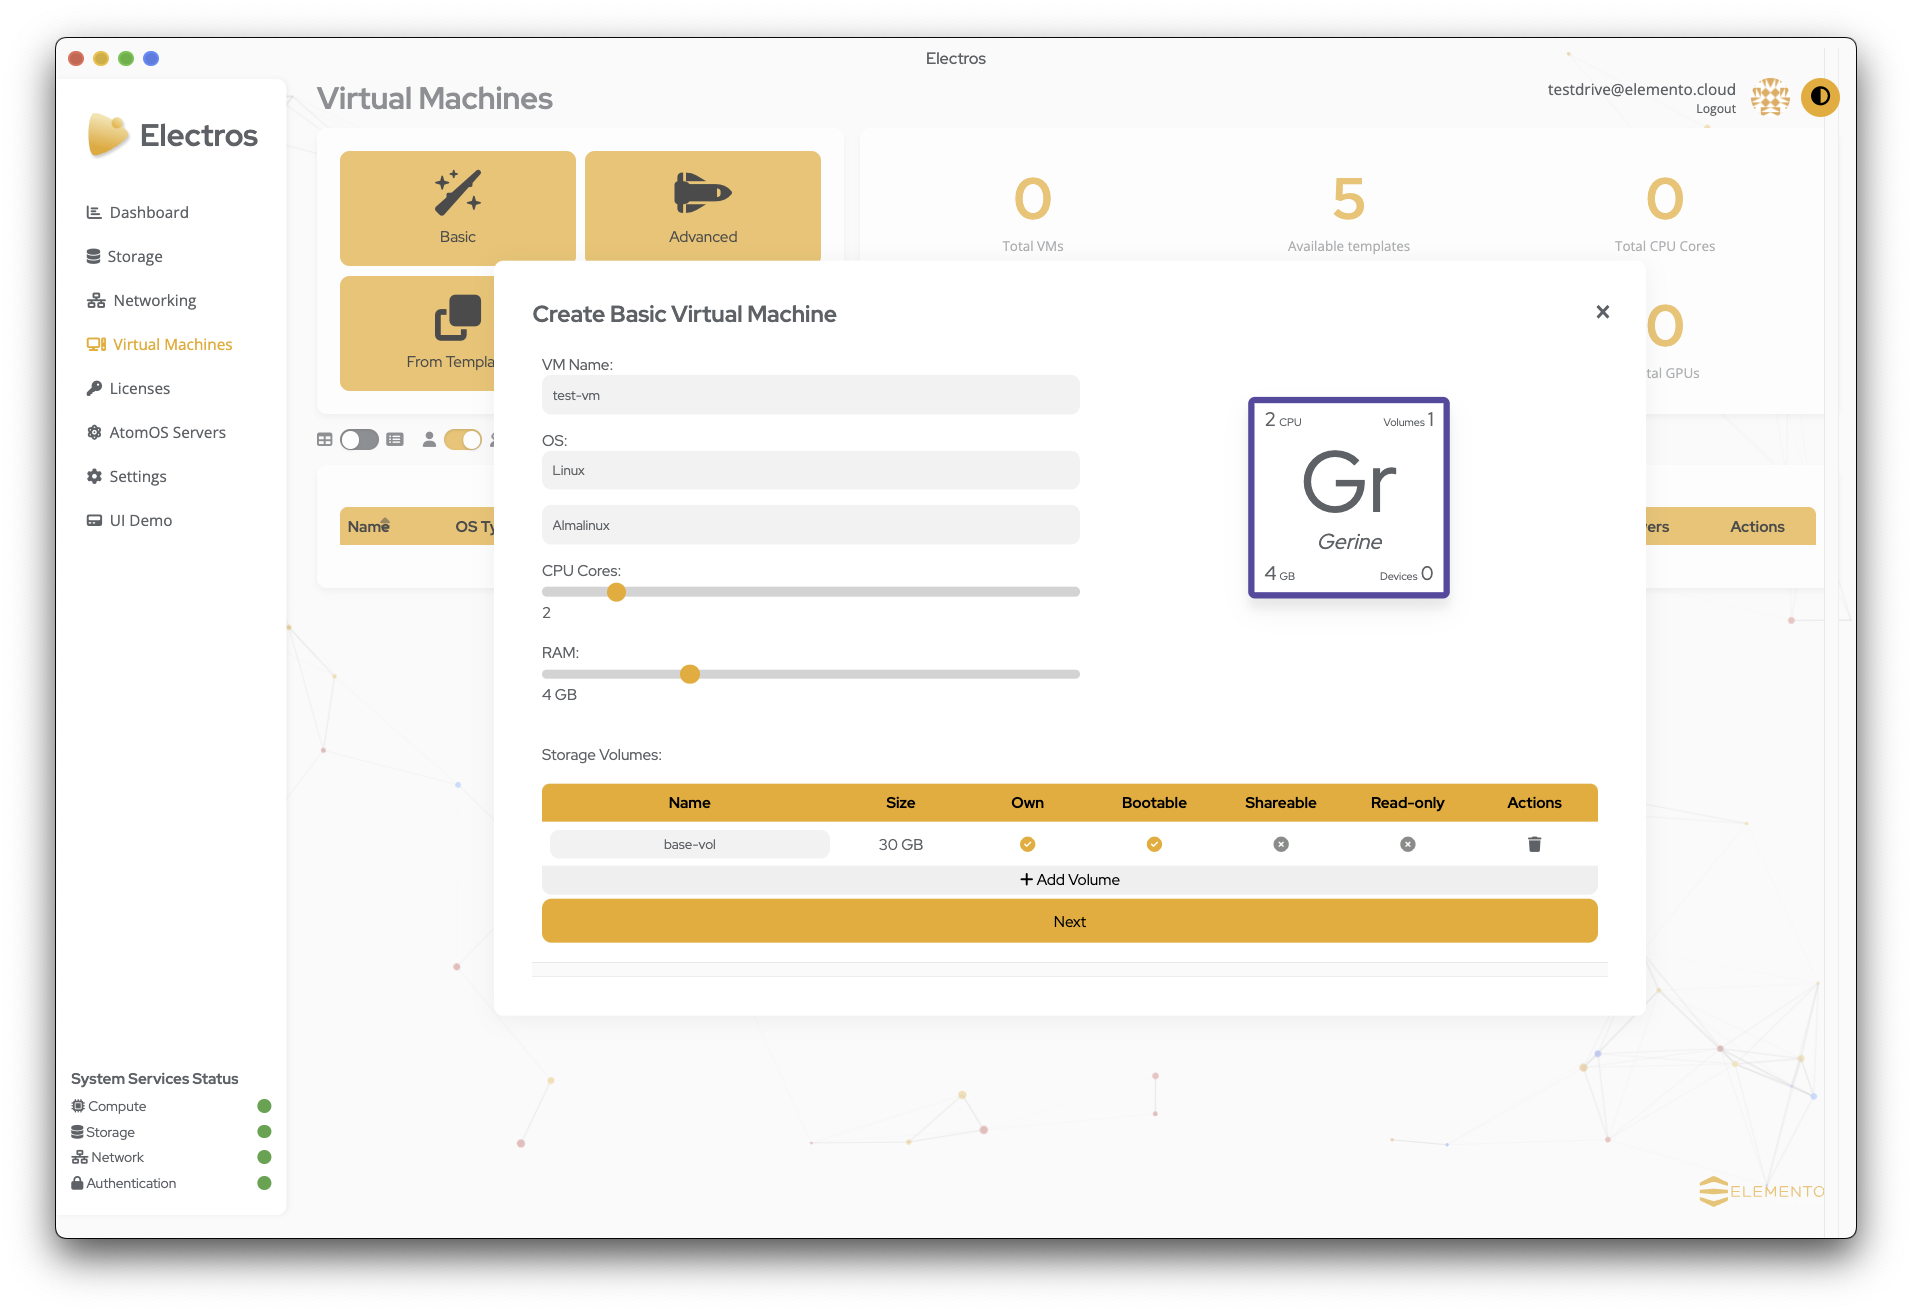Viewport: 1912px width, 1312px height.
Task: Click the single user icon
Action: (429, 439)
